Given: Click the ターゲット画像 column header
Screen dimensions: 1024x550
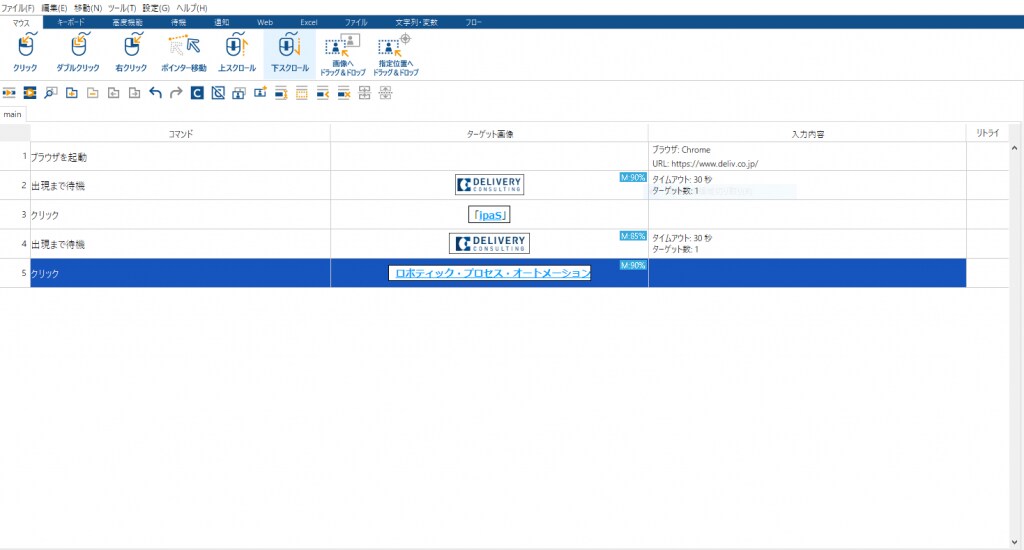Looking at the screenshot, I should click(x=490, y=134).
